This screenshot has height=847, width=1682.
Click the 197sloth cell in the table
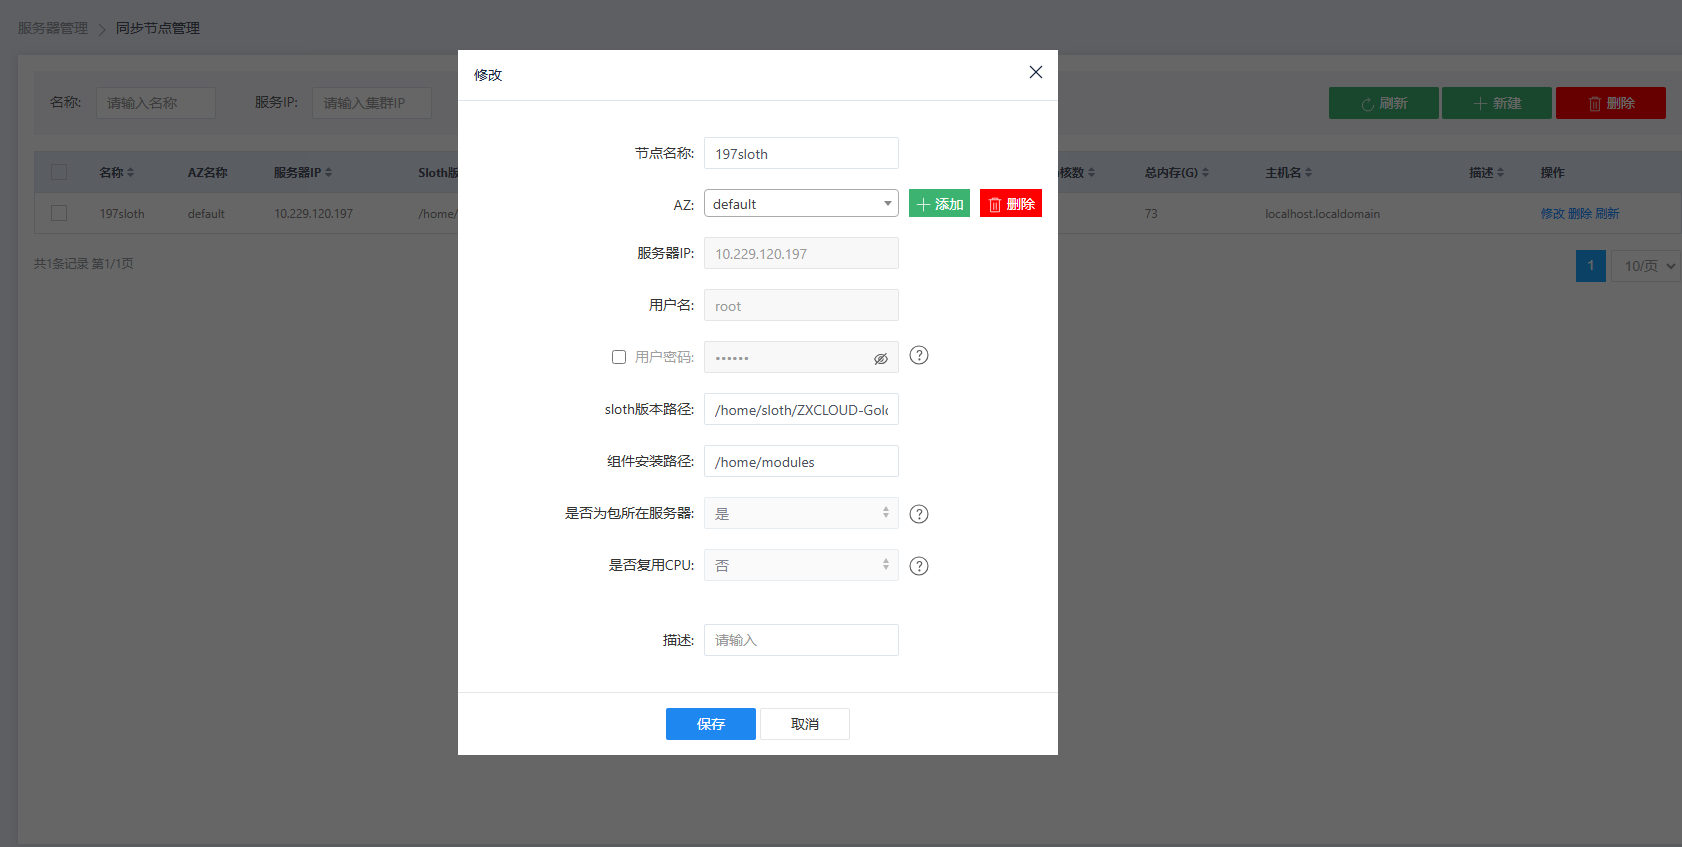point(122,214)
